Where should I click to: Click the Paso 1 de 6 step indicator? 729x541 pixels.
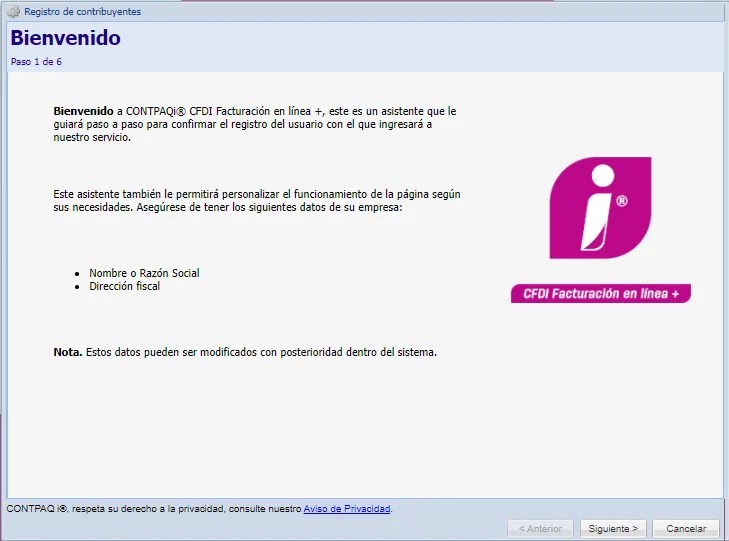point(36,61)
